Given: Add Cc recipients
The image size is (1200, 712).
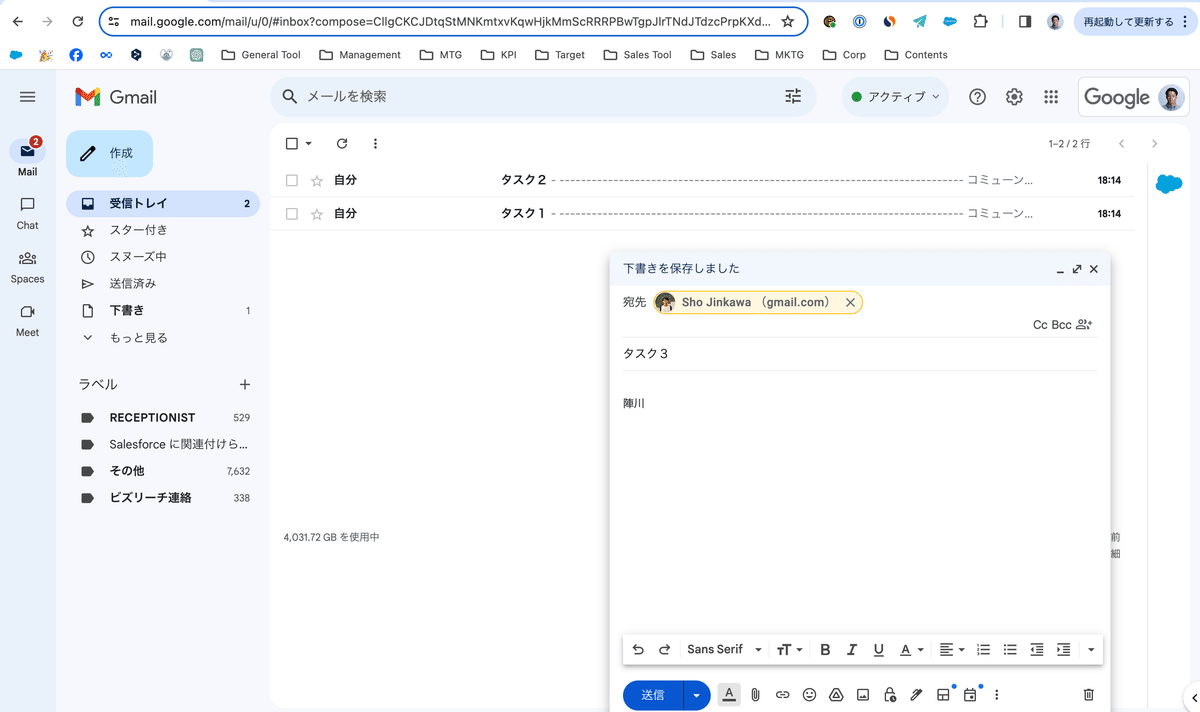Looking at the screenshot, I should click(x=1040, y=325).
